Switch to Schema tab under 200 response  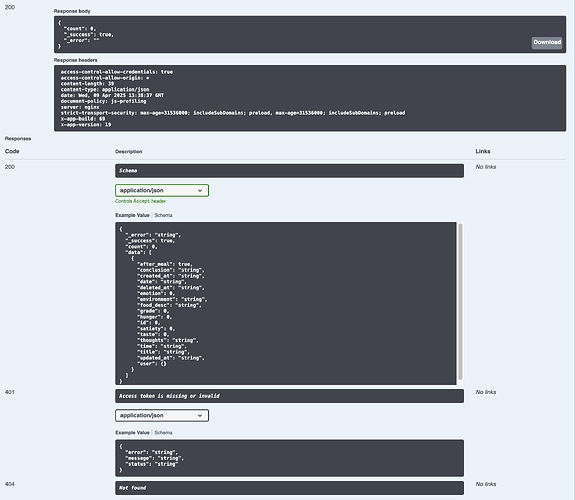163,215
